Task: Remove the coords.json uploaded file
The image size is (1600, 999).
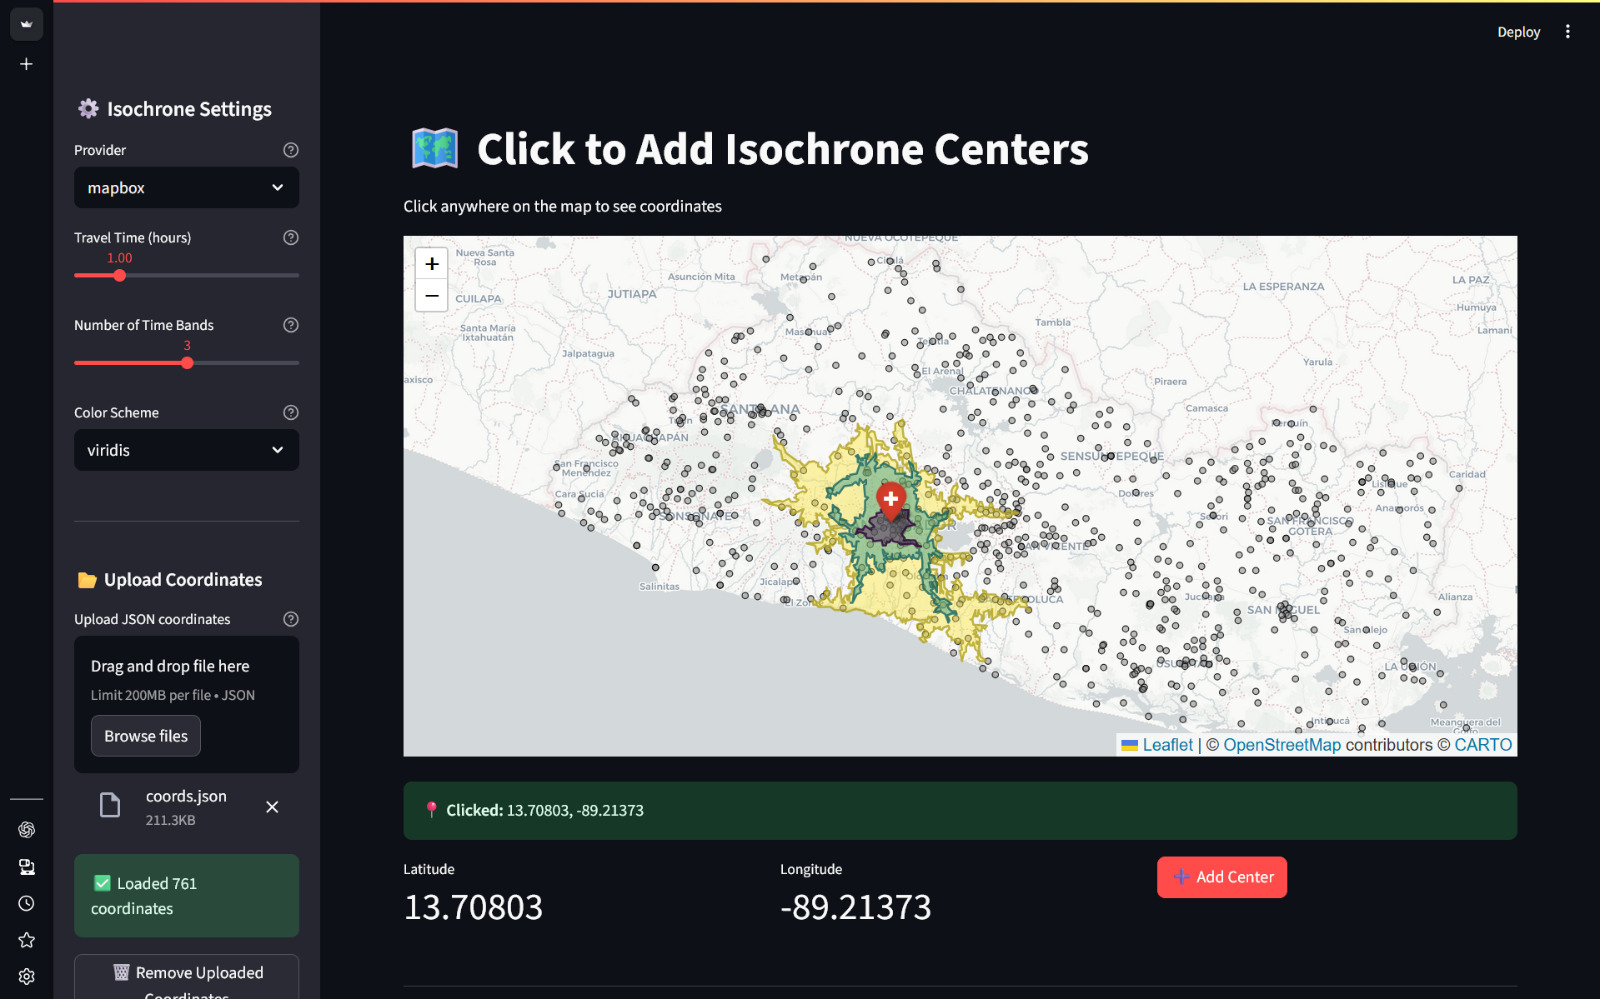Action: [x=272, y=807]
